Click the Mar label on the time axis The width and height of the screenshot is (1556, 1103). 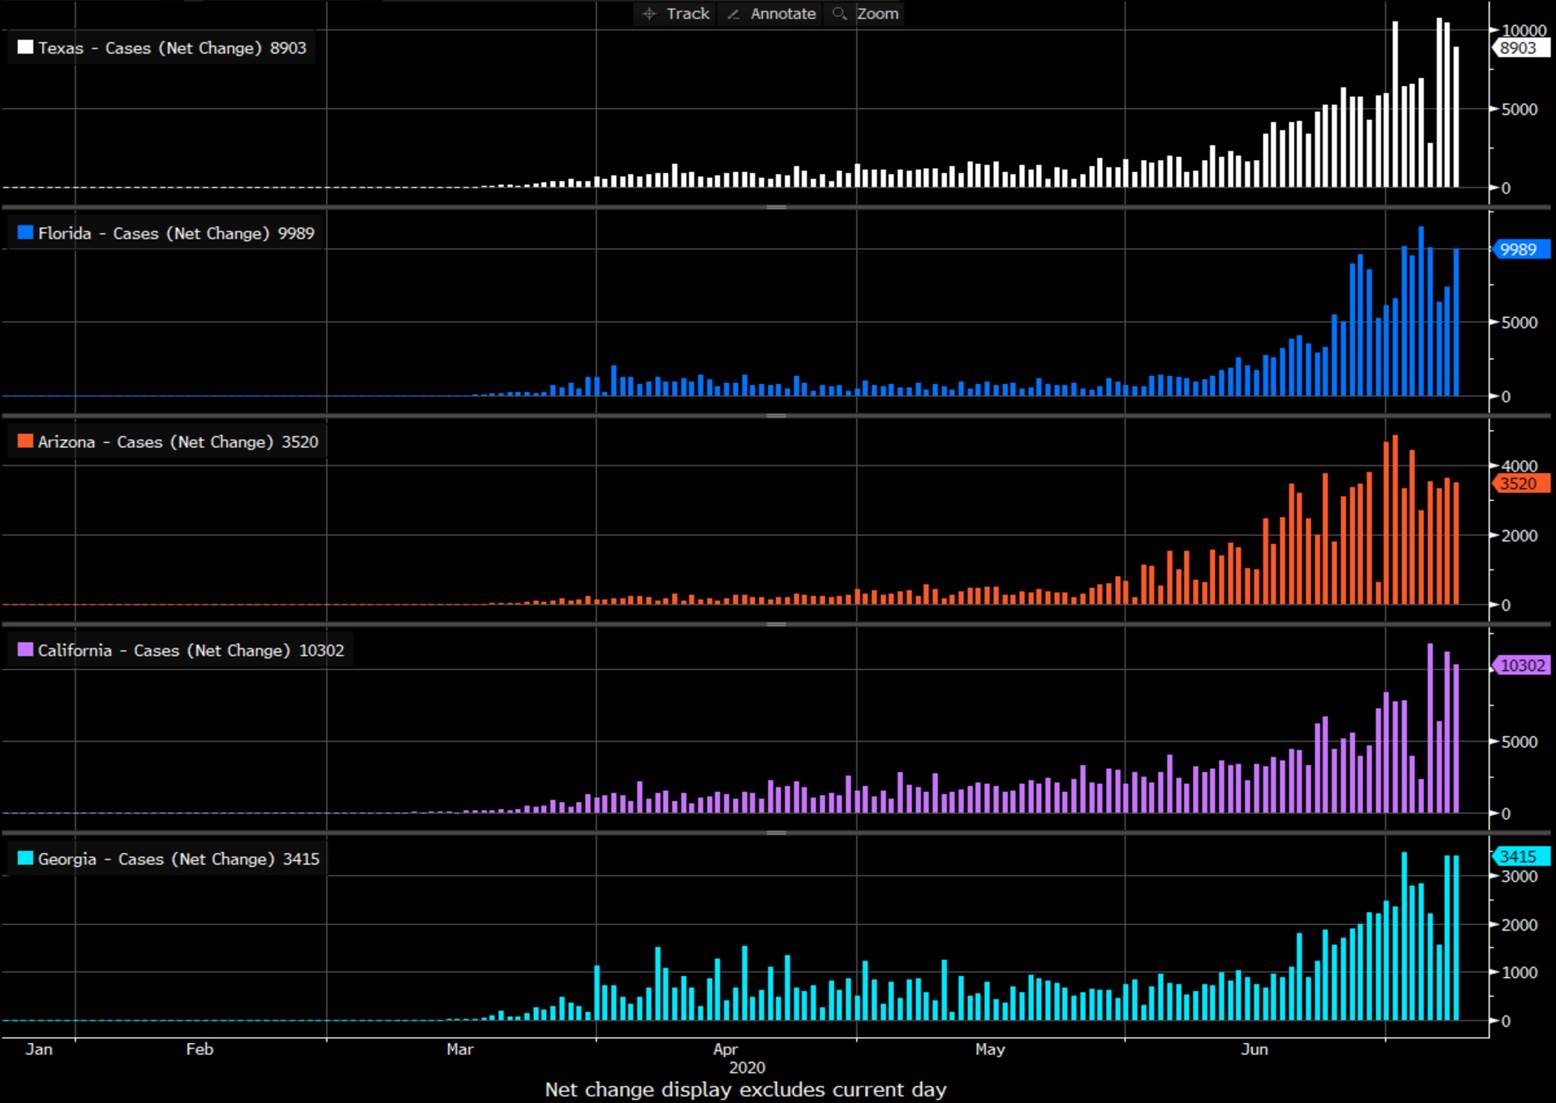[x=460, y=1049]
